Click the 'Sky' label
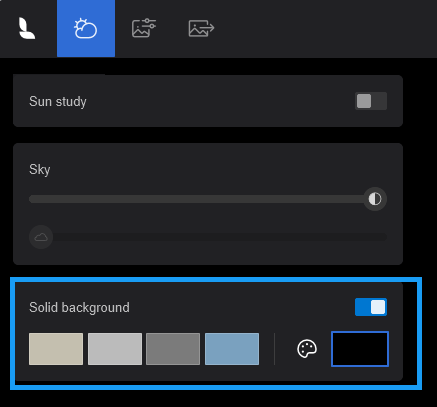Viewport: 437px width, 407px height. point(40,170)
